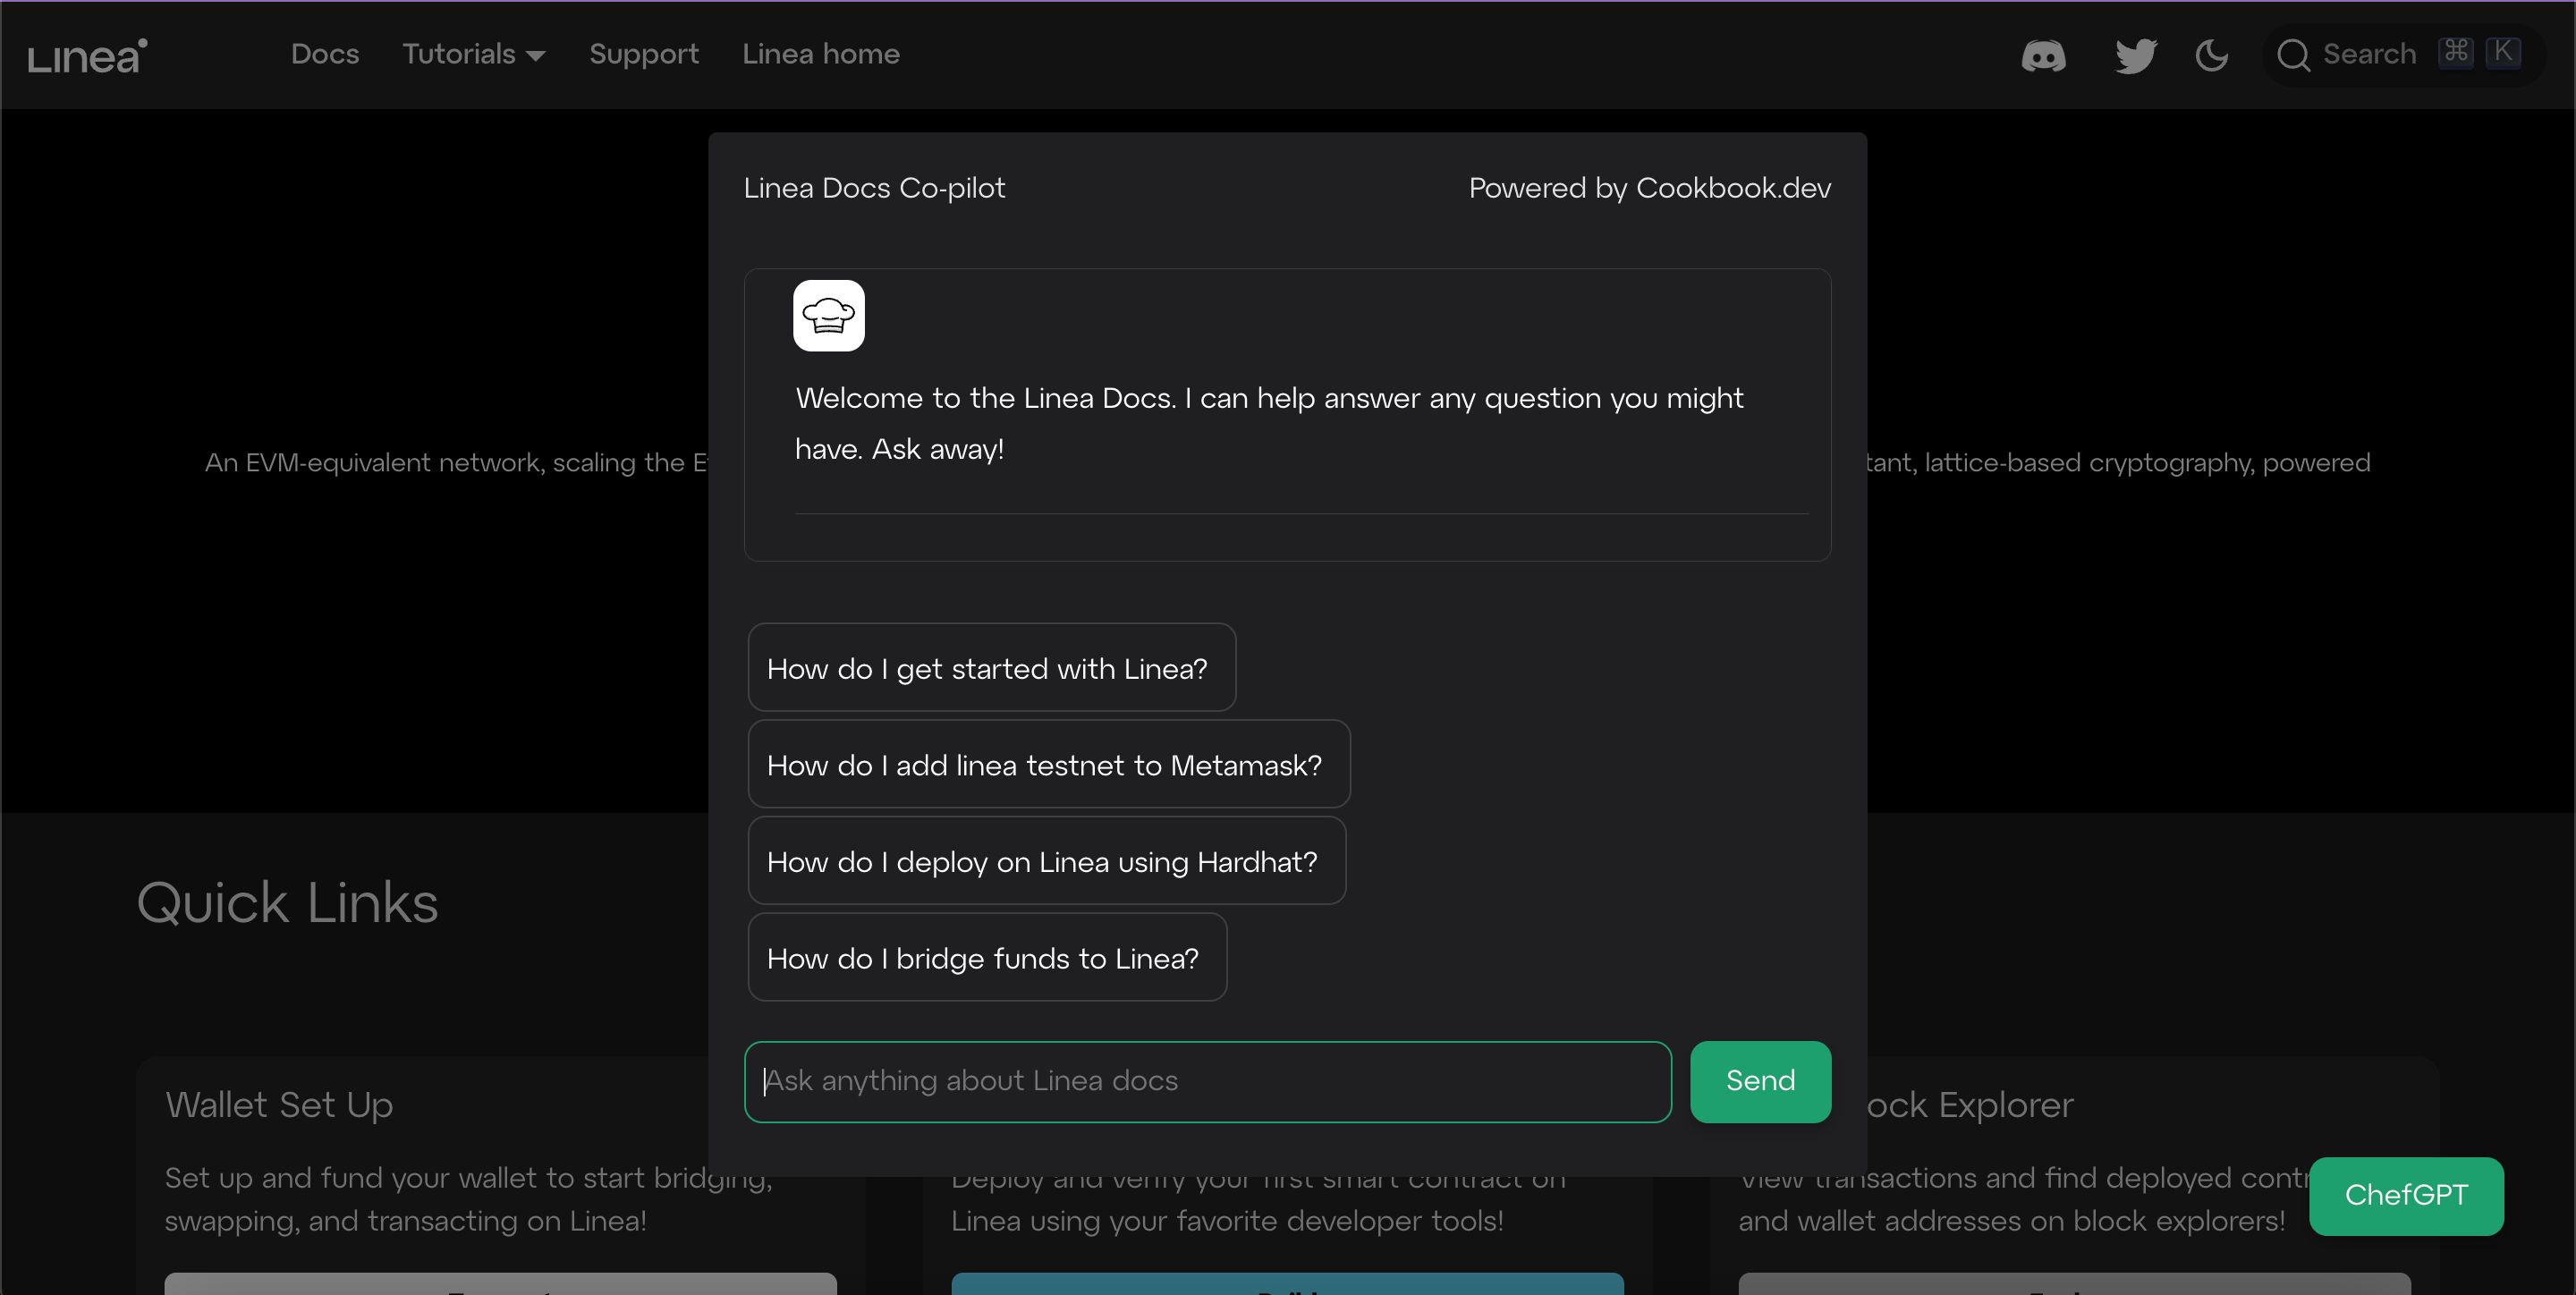Open the Docs nav item
Screen dimensions: 2576x1295
pyautogui.click(x=325, y=54)
